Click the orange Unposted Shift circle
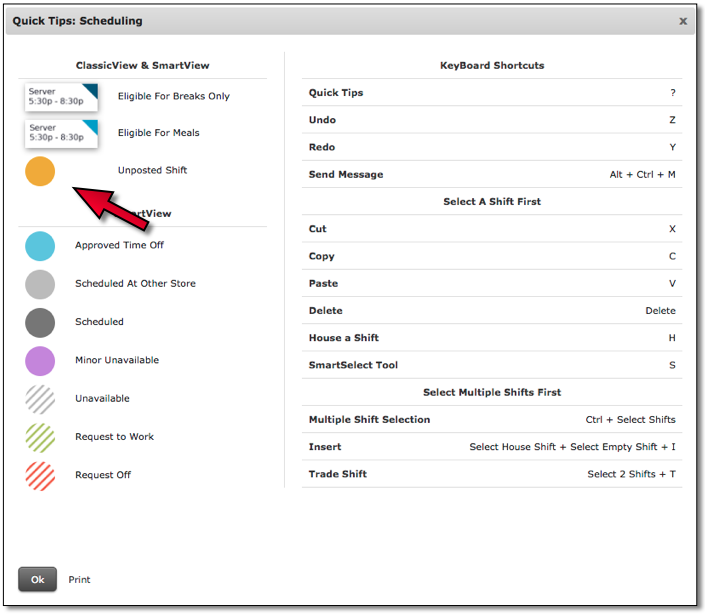Viewport: 705px width, 614px height. tap(40, 171)
